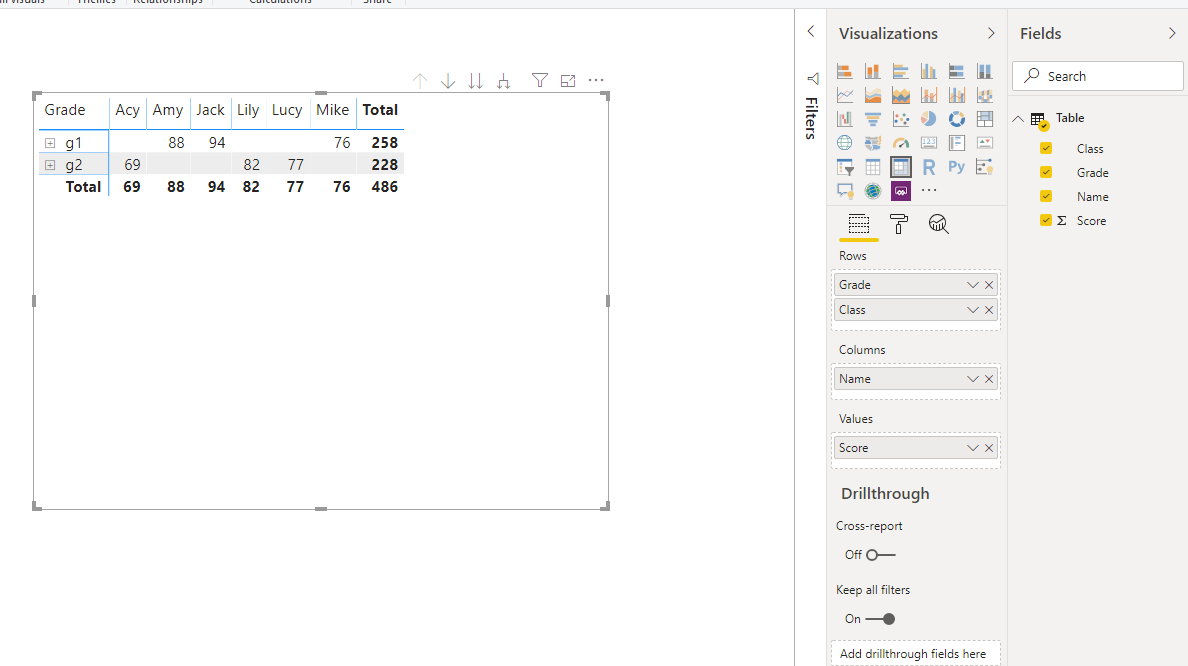Image resolution: width=1188 pixels, height=666 pixels.
Task: Uncheck the Class field checkbox
Action: [x=1046, y=149]
